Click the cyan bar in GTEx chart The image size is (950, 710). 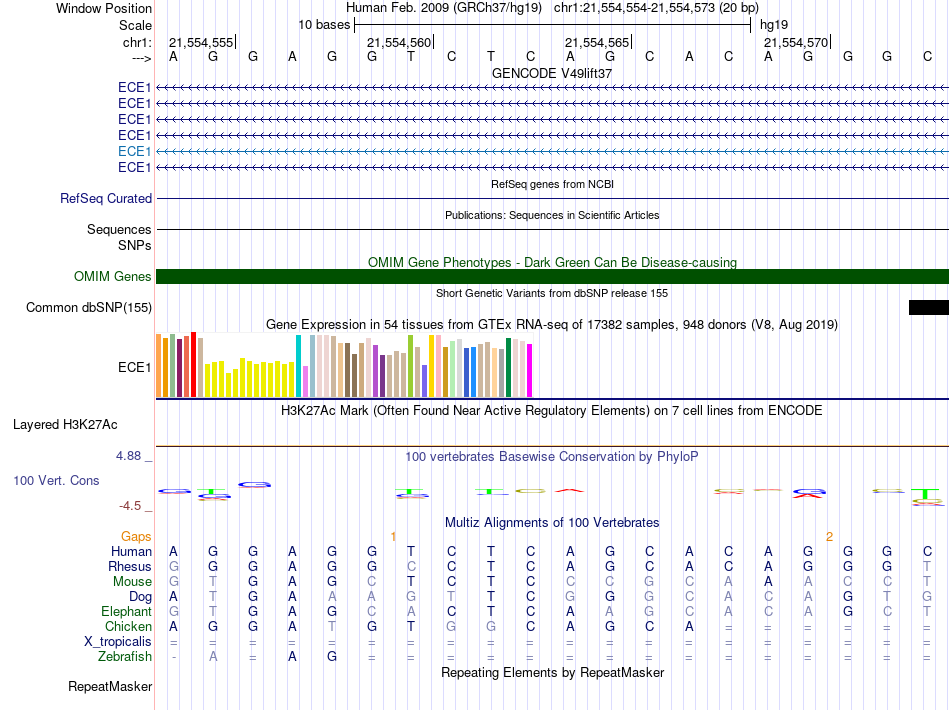[299, 366]
